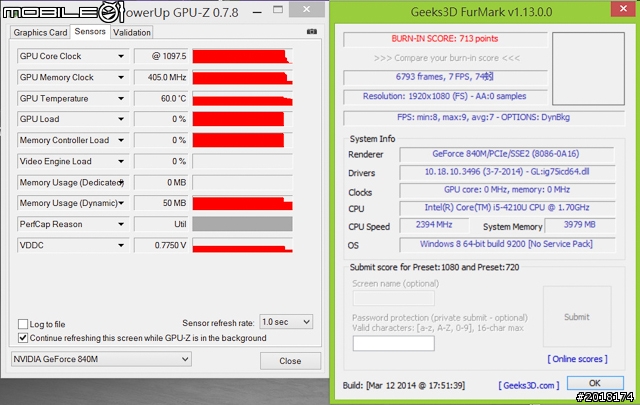
Task: Click the VDDC voltage graph
Action: coord(242,245)
